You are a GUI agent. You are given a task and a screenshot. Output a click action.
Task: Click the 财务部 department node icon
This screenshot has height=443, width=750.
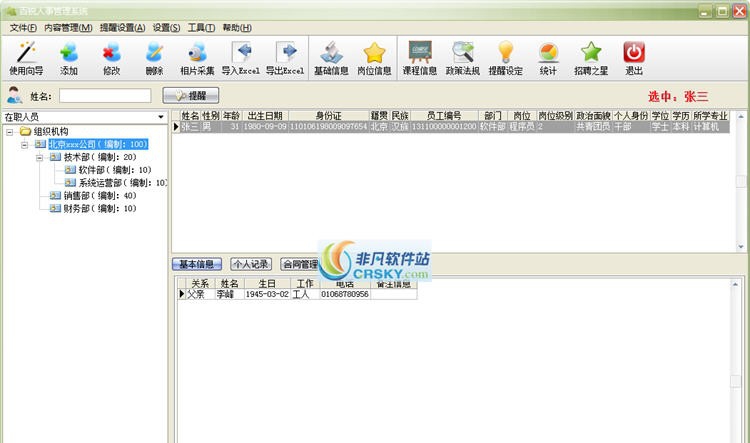pyautogui.click(x=55, y=208)
